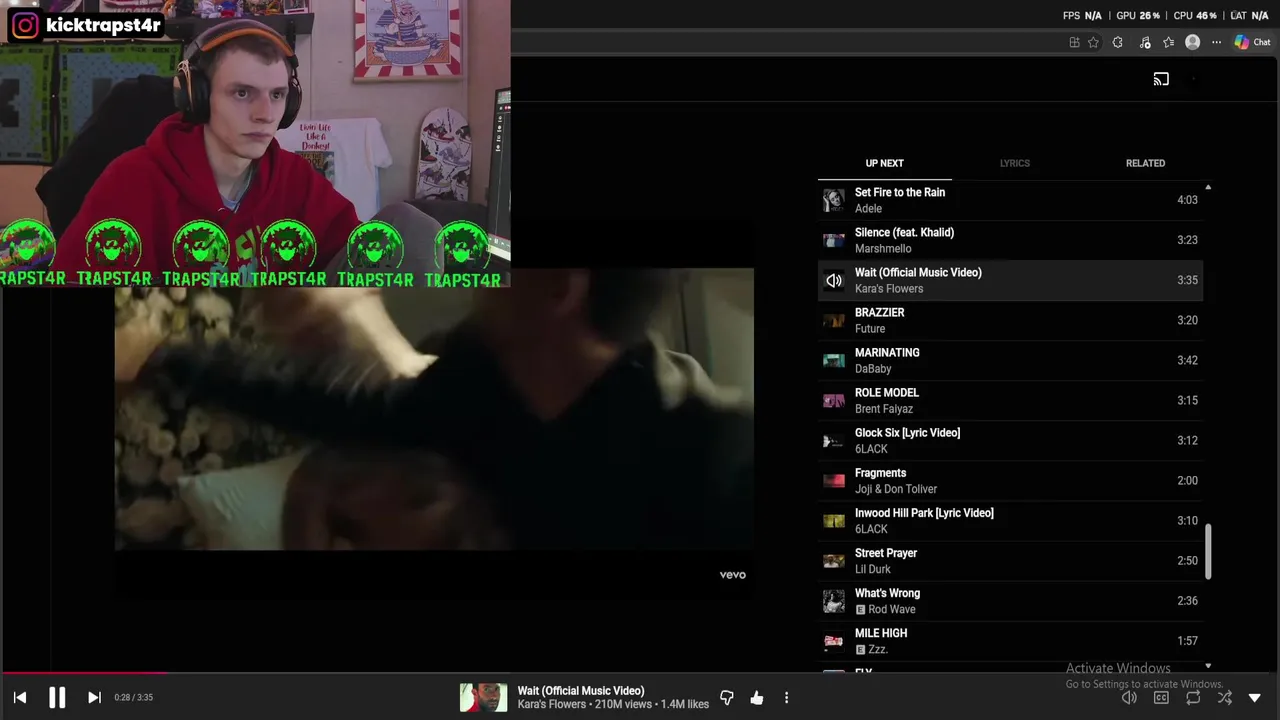Screen dimensions: 1280x720
Task: Click the 0:28 / 3:35 time display
Action: [x=133, y=697]
